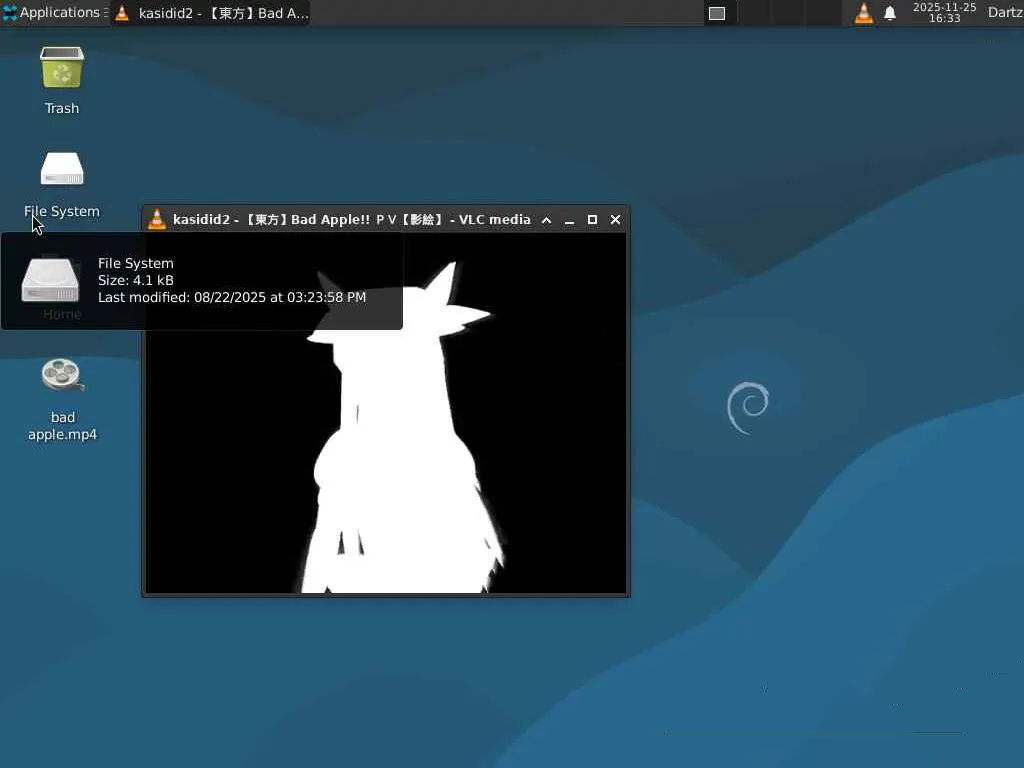Click the 'bad apple.mp4' file label
This screenshot has height=768, width=1024.
point(62,426)
